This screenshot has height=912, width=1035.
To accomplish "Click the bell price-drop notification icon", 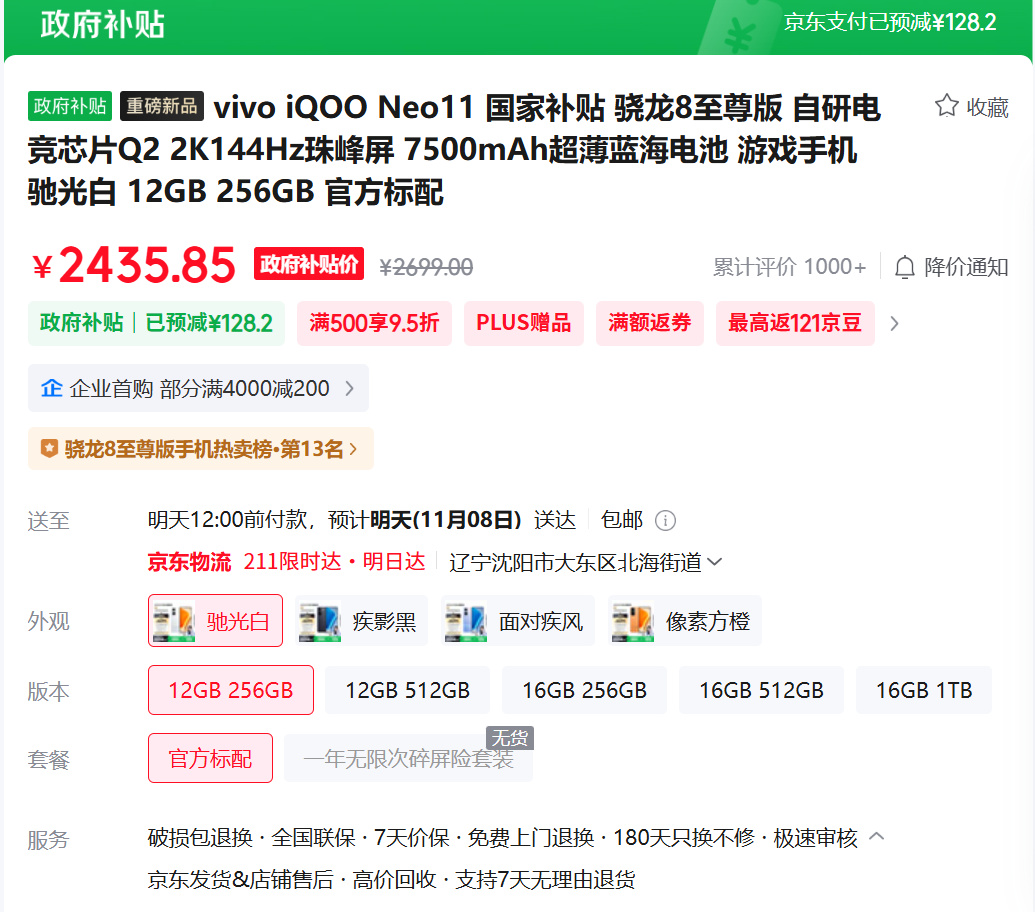I will coord(904,267).
